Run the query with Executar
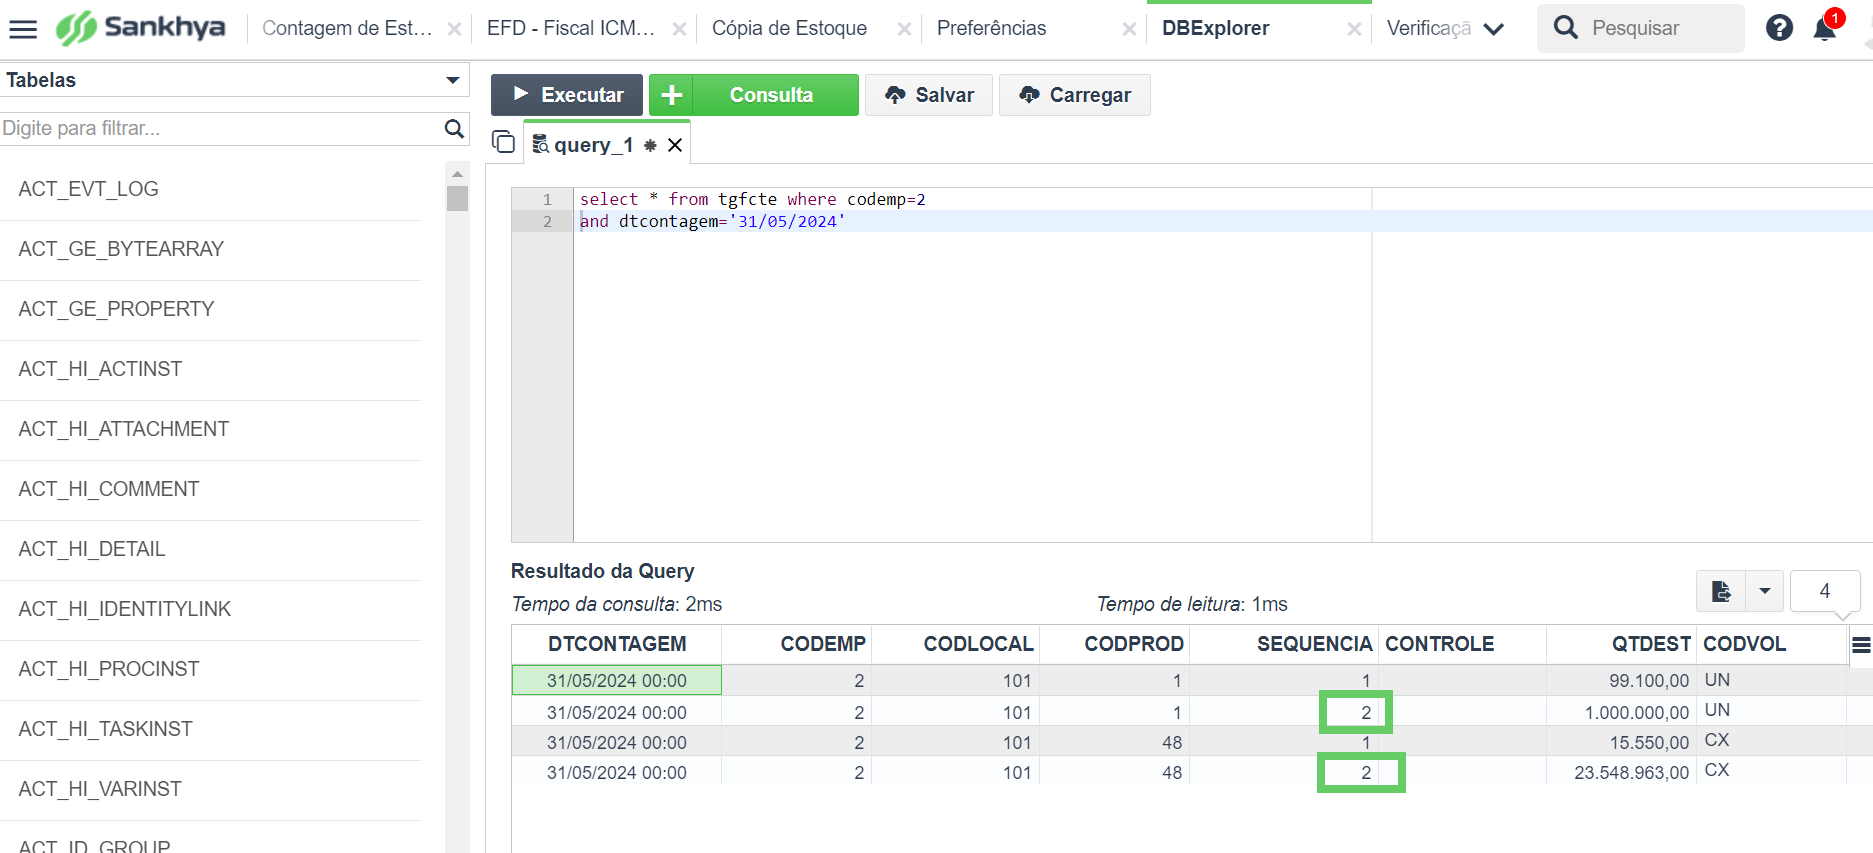This screenshot has width=1873, height=853. point(567,95)
